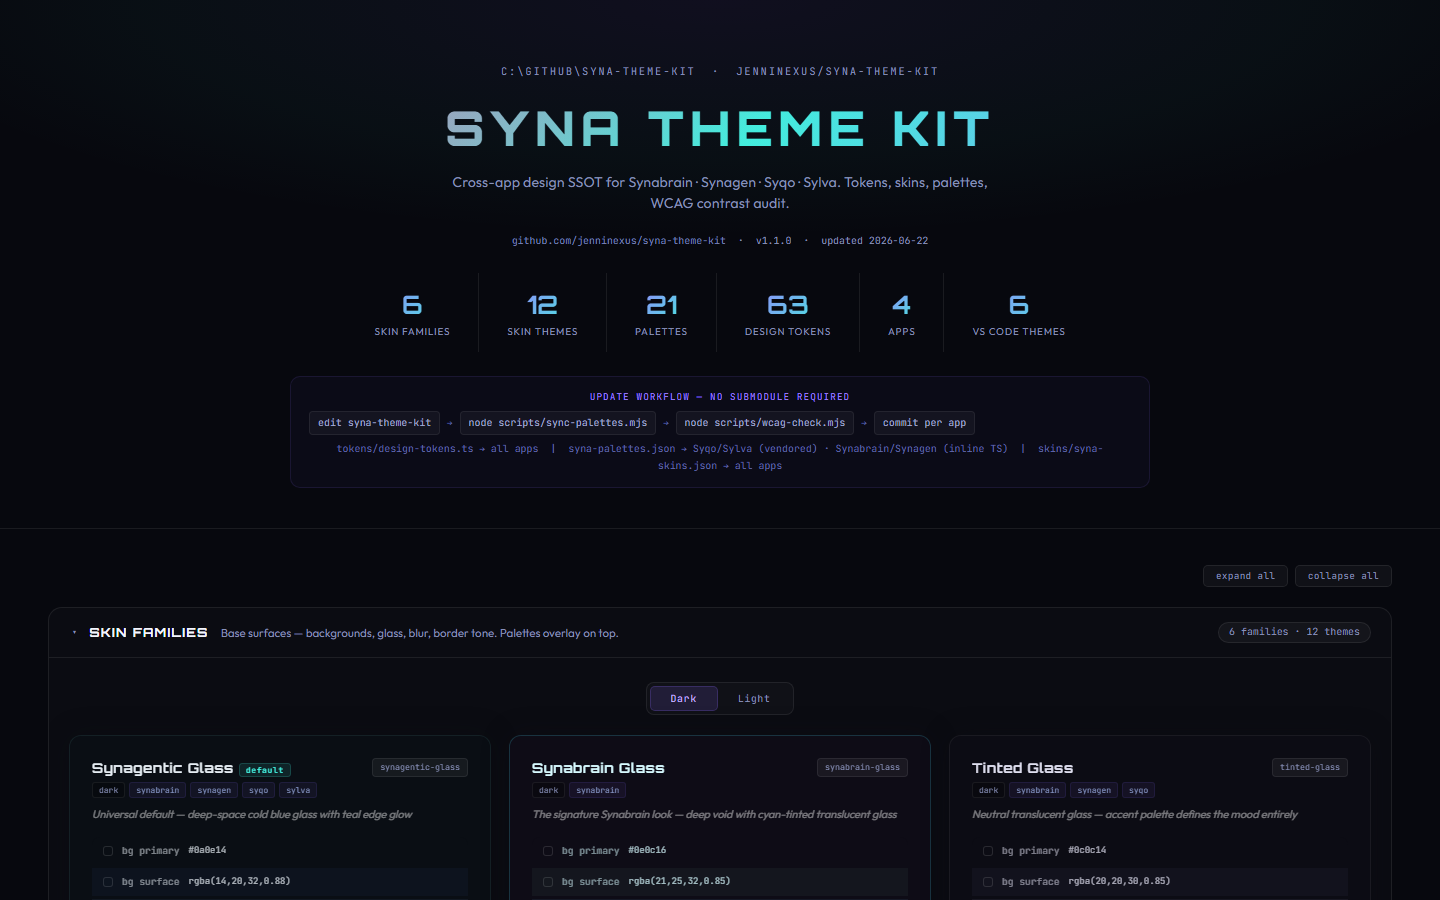This screenshot has height=900, width=1440.
Task: Click the 63 DESIGN TOKENS stat
Action: tap(788, 313)
